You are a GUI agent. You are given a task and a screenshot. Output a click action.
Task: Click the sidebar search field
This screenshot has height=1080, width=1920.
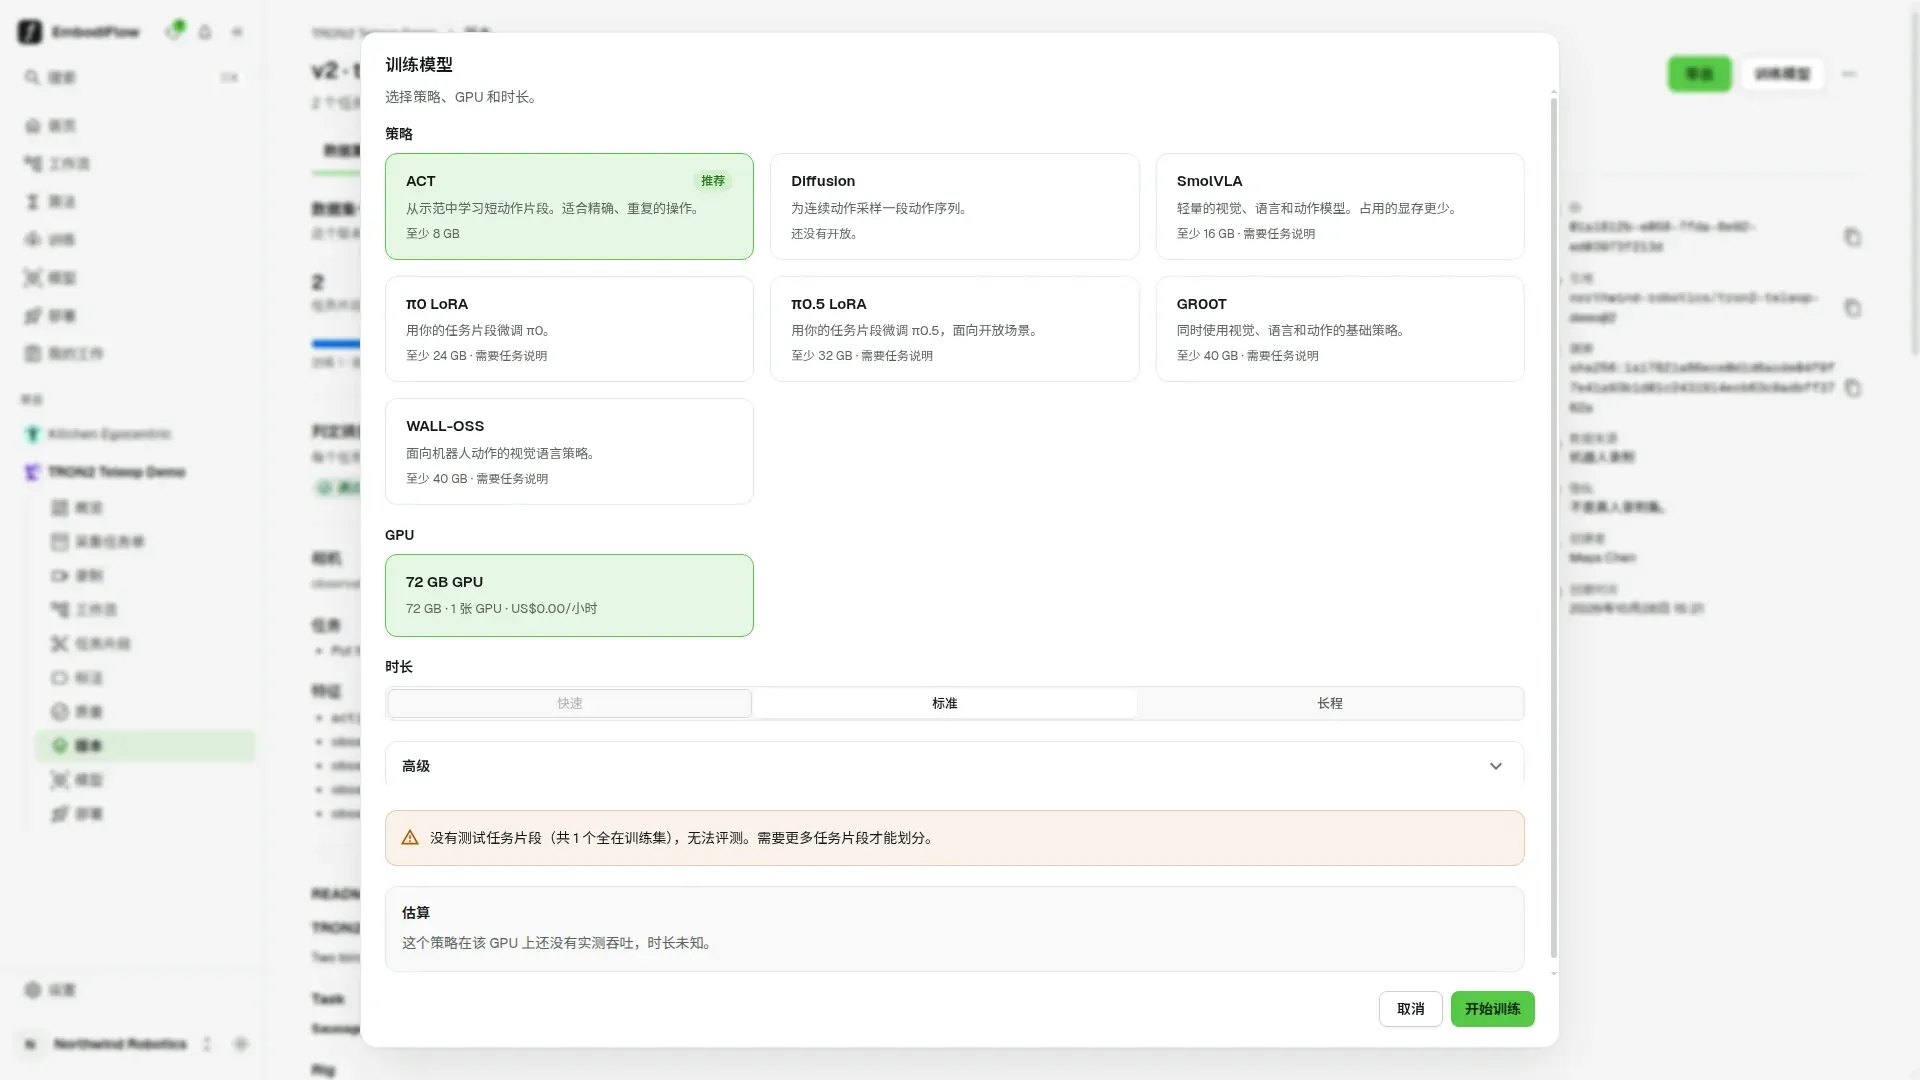(132, 77)
